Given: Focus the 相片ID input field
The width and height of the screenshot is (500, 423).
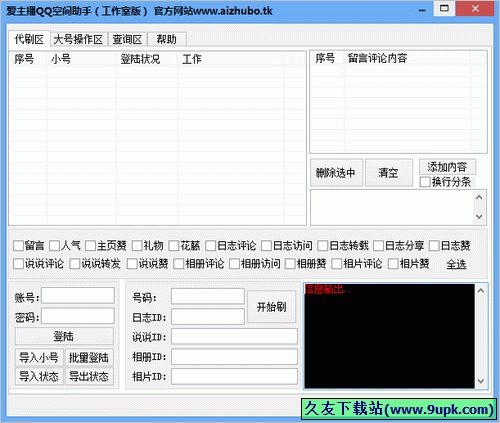Looking at the screenshot, I should 235,377.
